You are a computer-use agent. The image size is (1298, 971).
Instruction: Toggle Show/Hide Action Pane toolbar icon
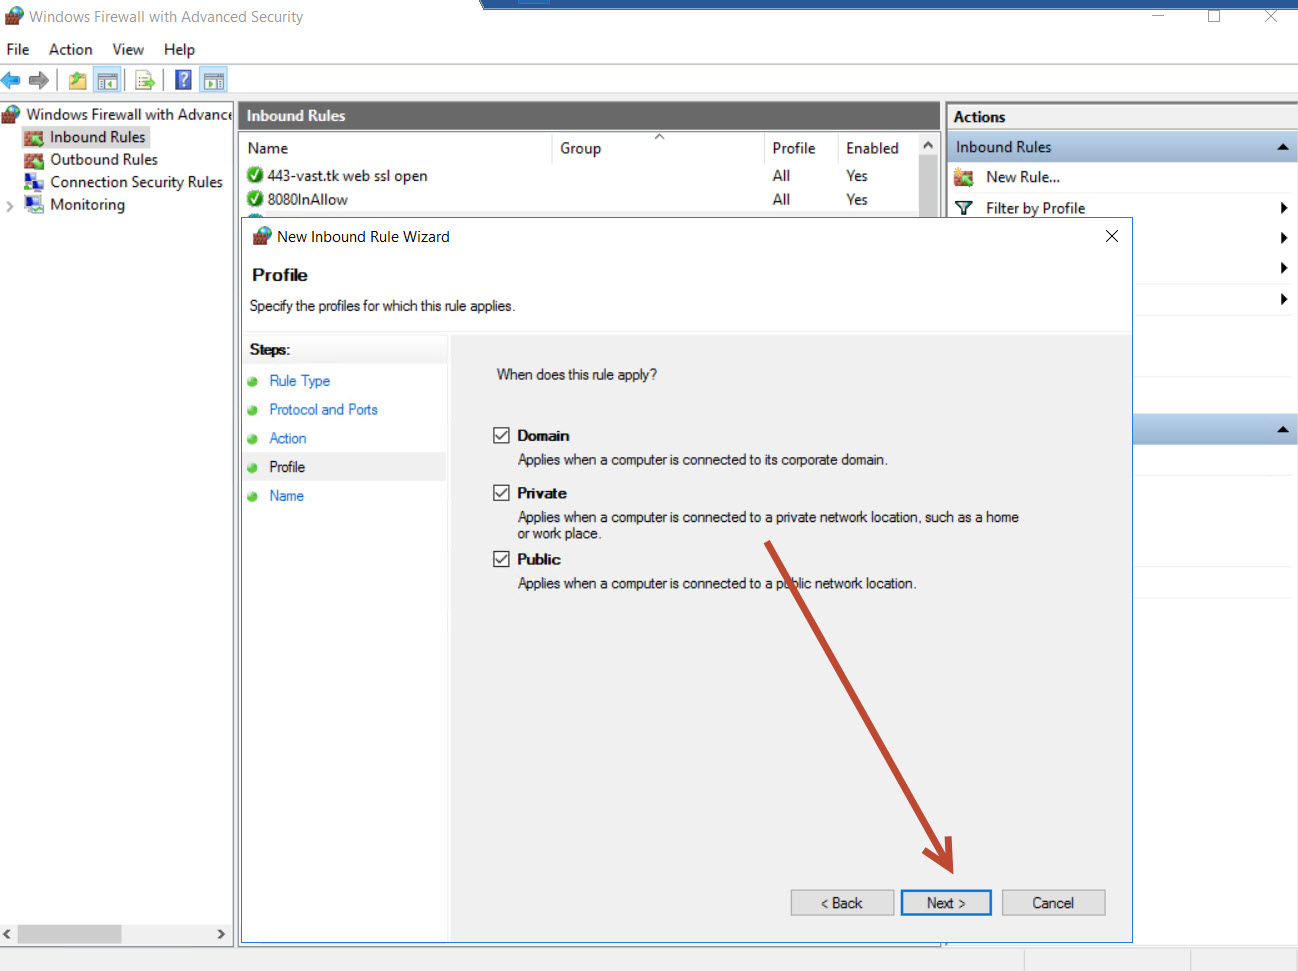click(x=213, y=80)
